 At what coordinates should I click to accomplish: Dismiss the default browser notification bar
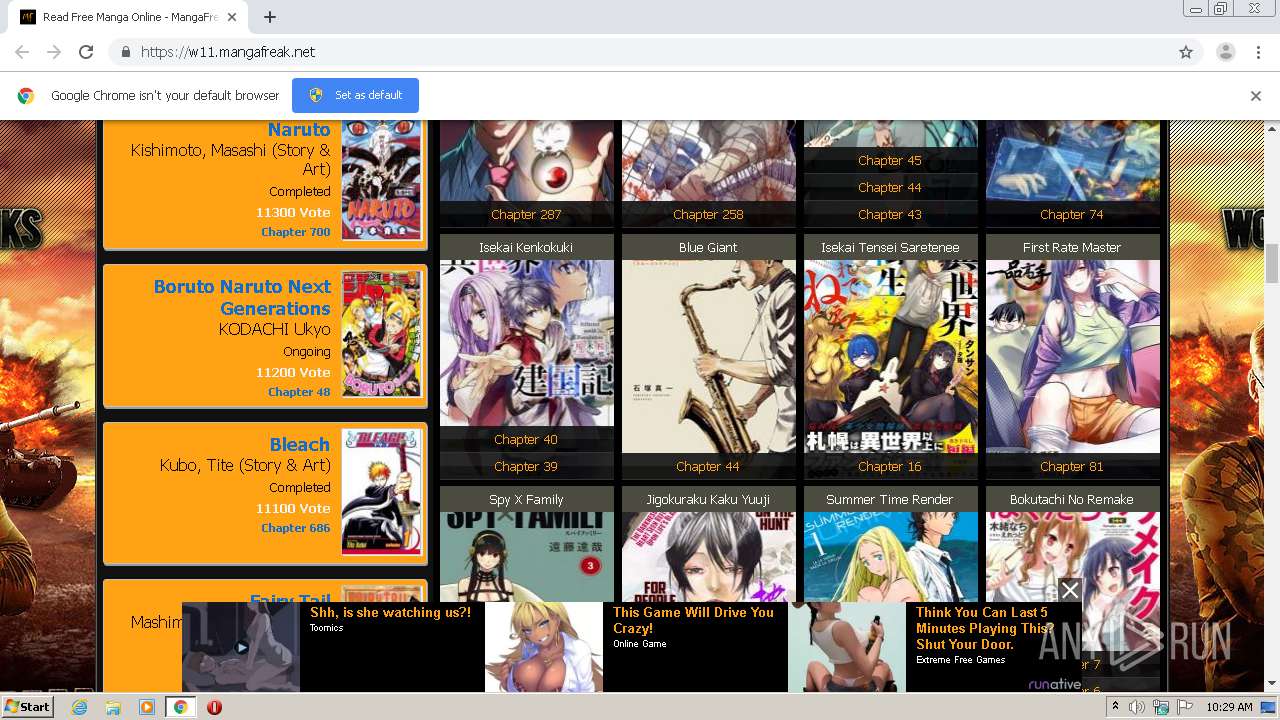tap(1256, 96)
